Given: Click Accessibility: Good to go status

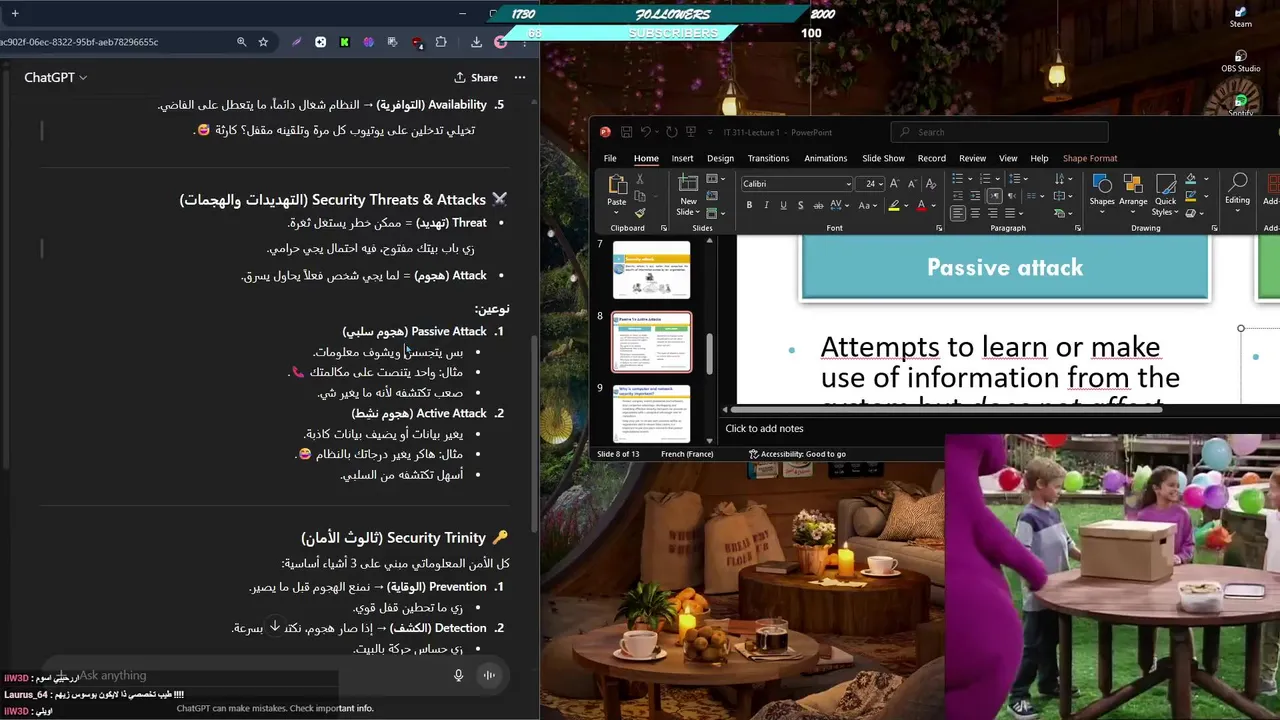Looking at the screenshot, I should 797,454.
